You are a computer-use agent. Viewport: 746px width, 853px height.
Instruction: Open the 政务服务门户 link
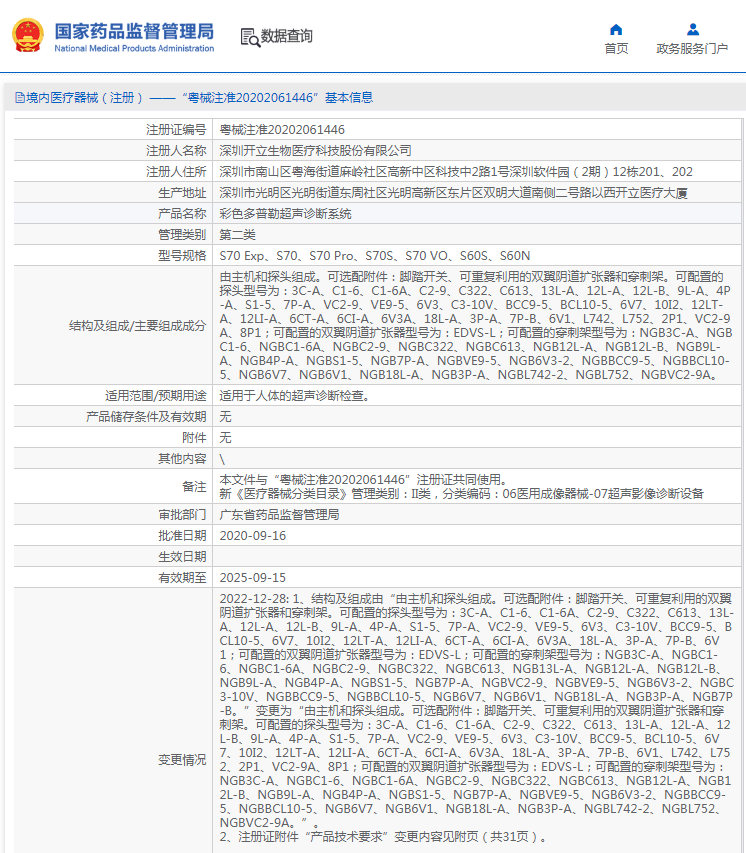(x=692, y=39)
